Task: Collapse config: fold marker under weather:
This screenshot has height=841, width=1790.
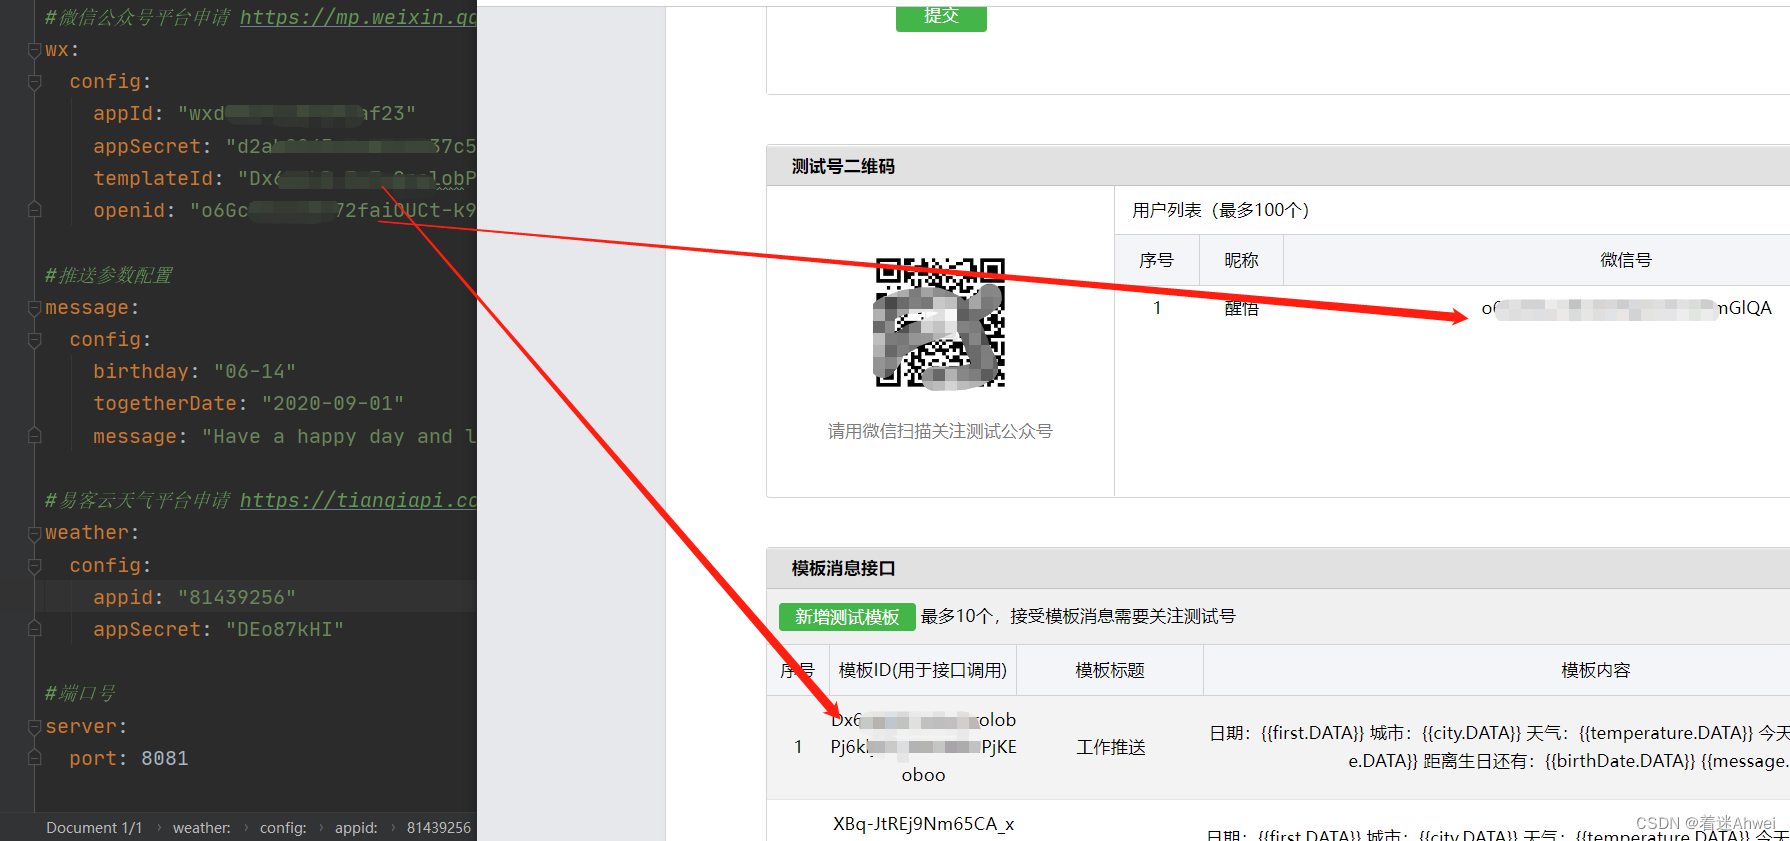Action: (34, 566)
